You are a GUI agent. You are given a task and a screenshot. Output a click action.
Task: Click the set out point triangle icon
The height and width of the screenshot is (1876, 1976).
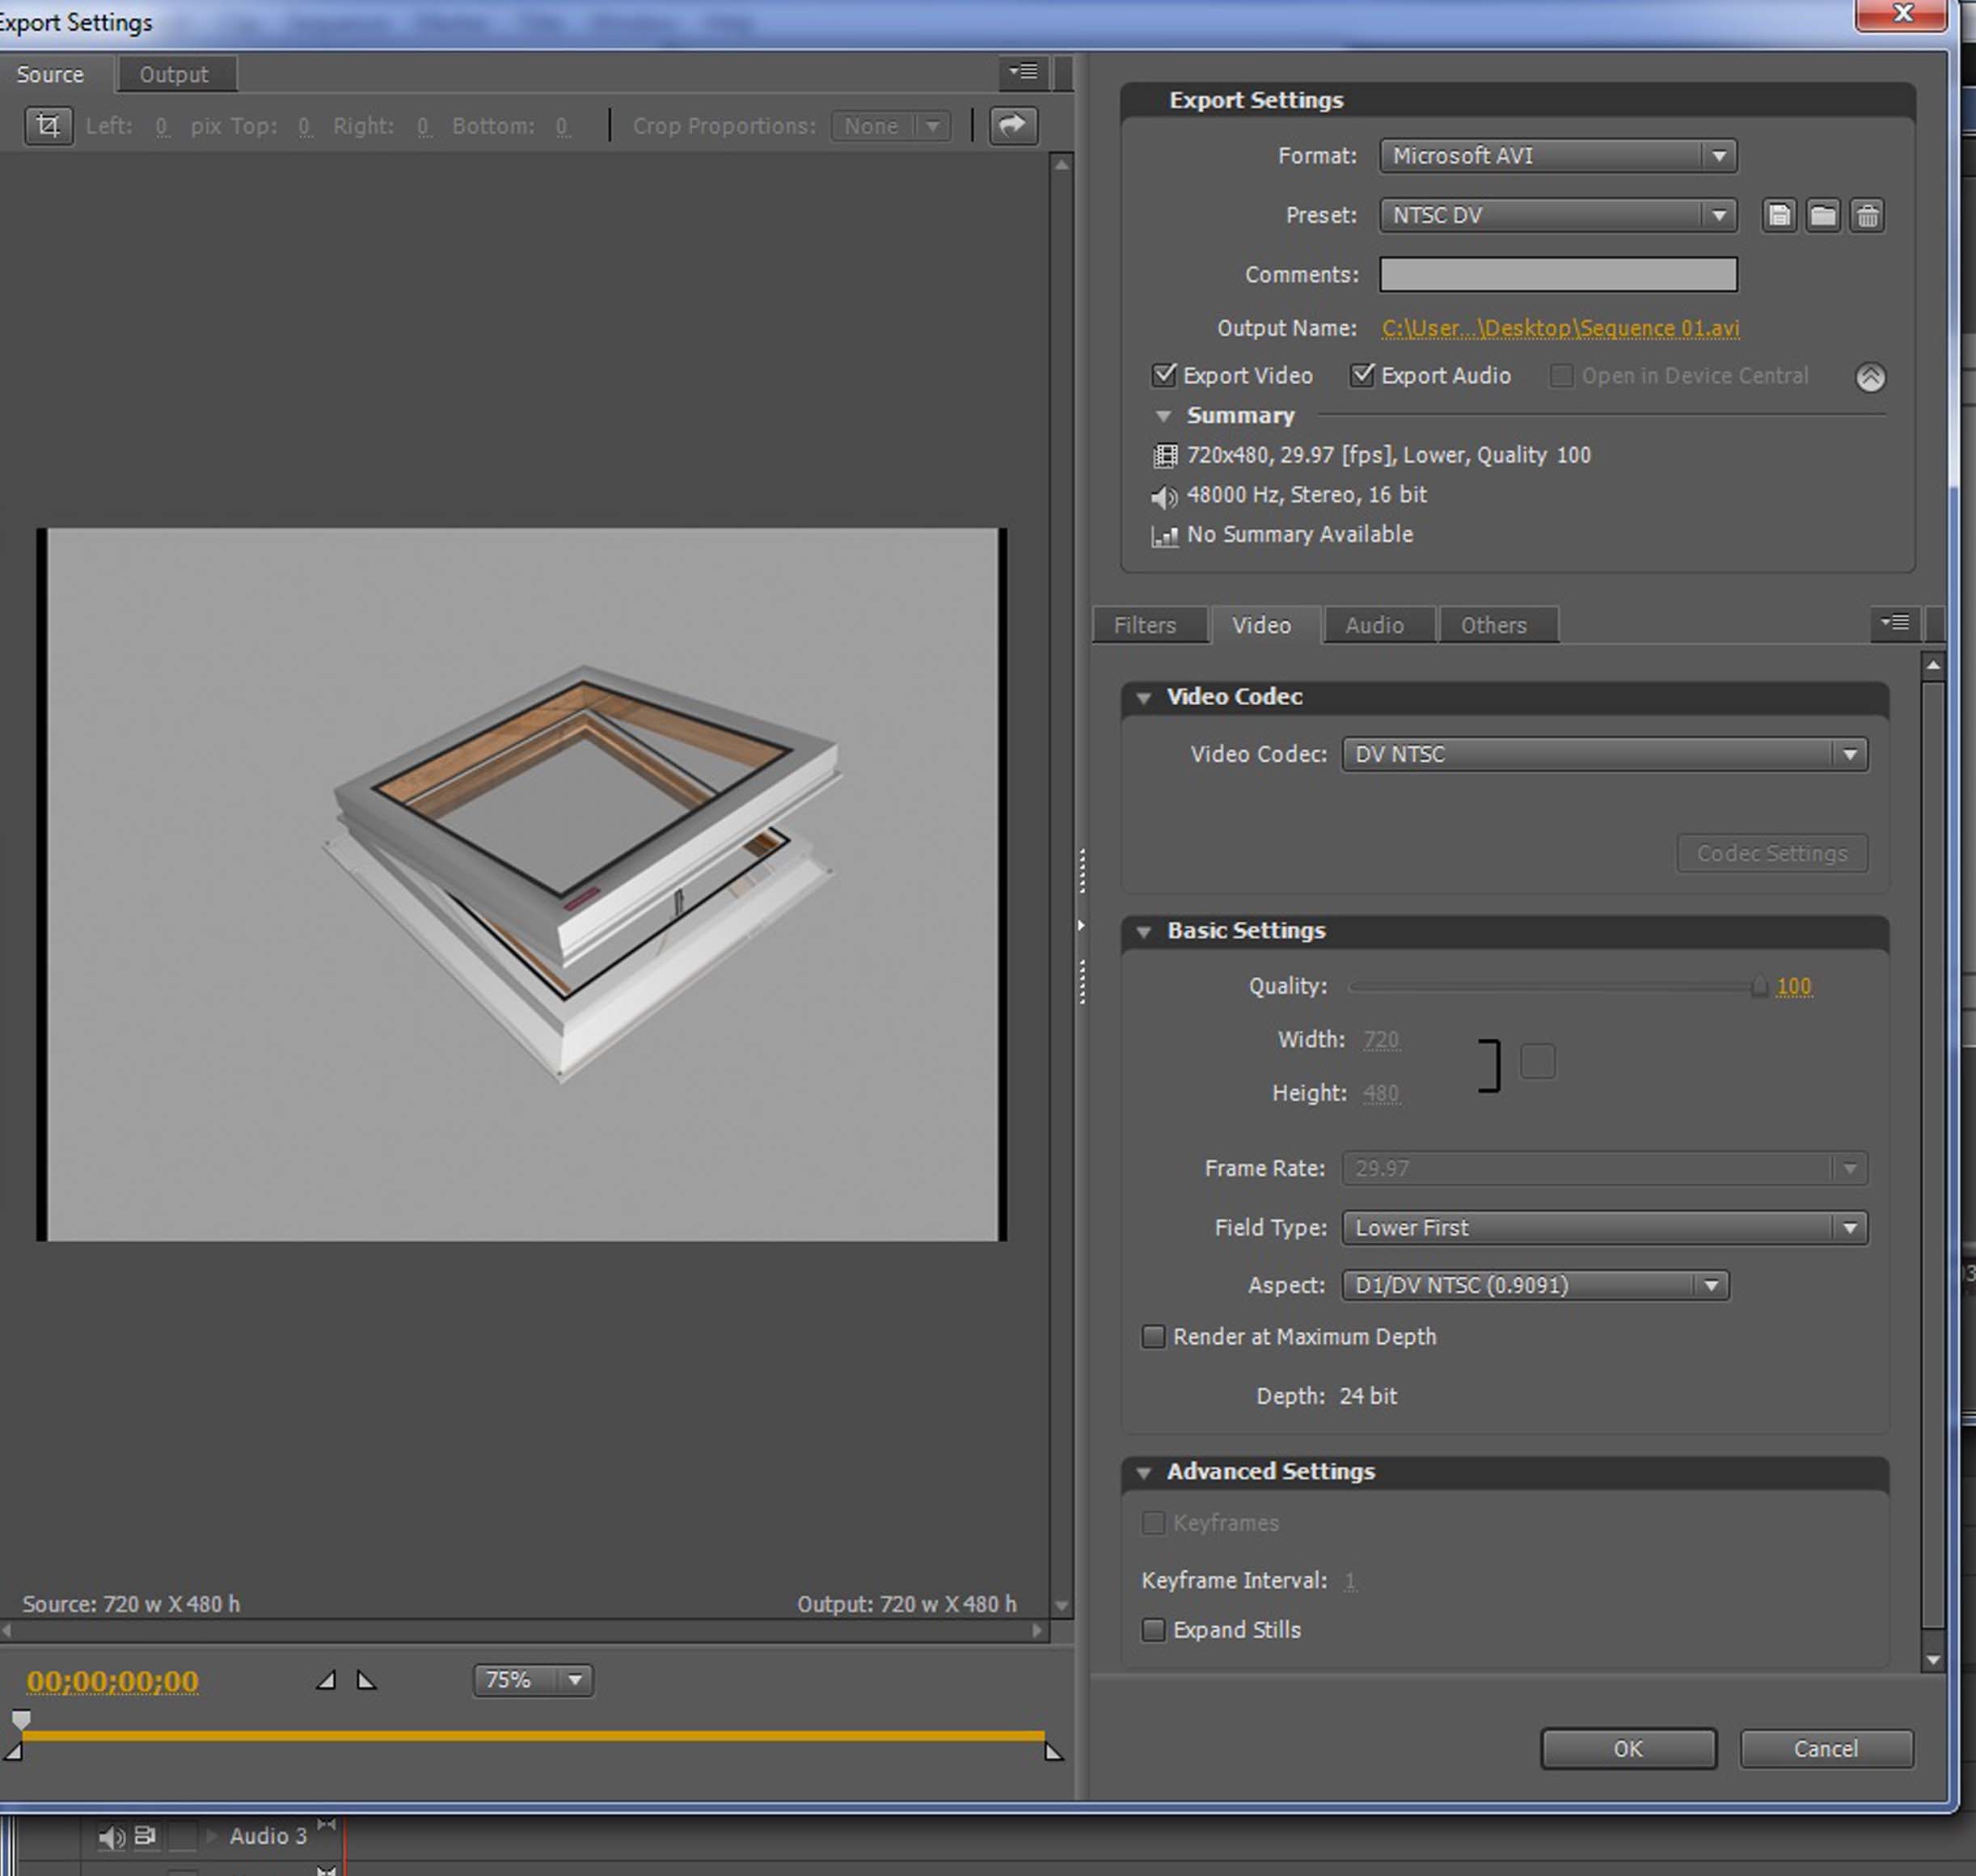[x=366, y=1680]
